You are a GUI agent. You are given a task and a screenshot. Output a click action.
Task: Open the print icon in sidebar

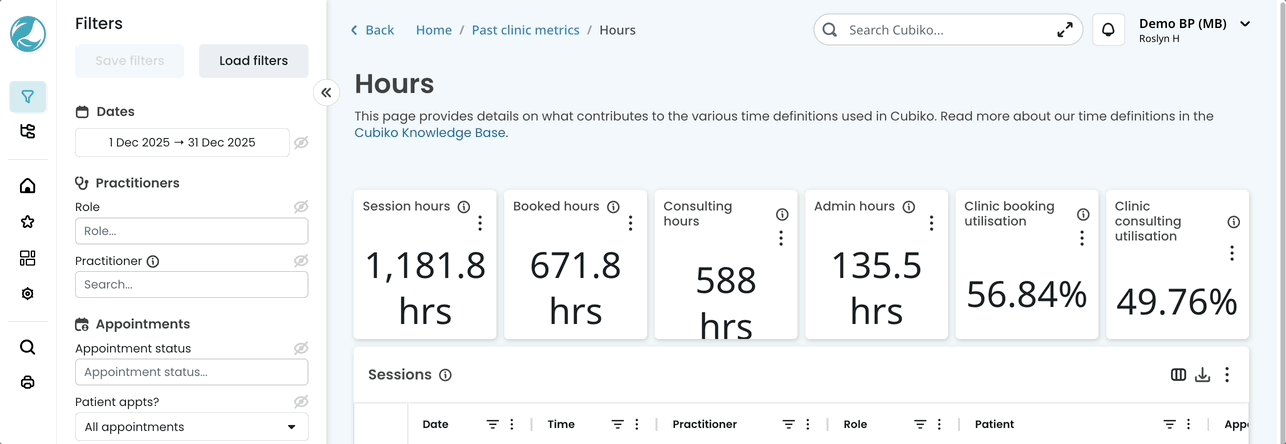pyautogui.click(x=28, y=383)
